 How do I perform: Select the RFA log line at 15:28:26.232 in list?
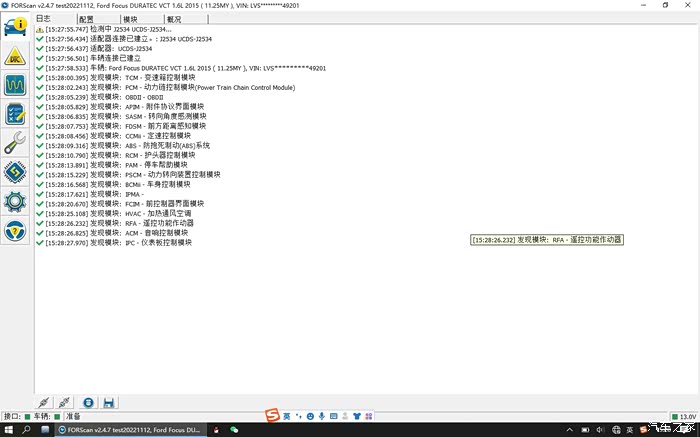[115, 223]
